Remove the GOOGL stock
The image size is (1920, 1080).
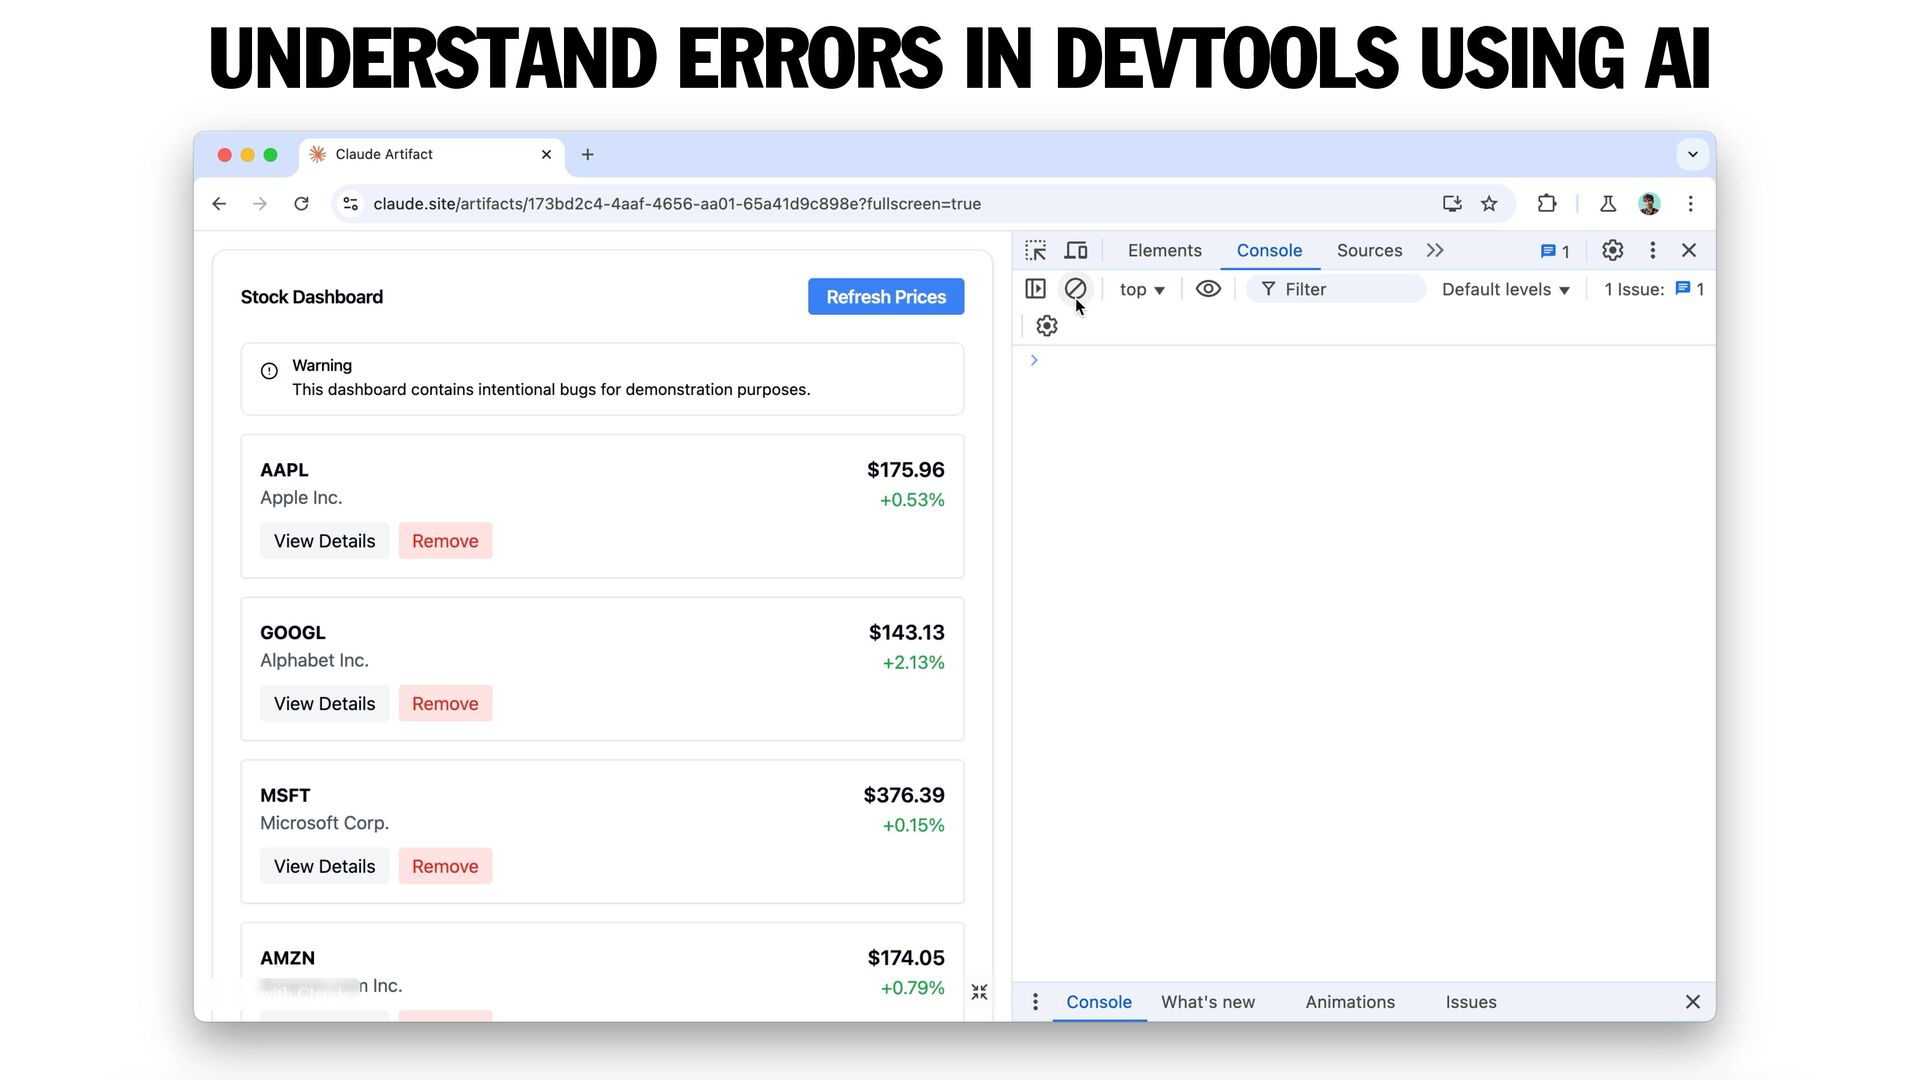click(x=445, y=704)
